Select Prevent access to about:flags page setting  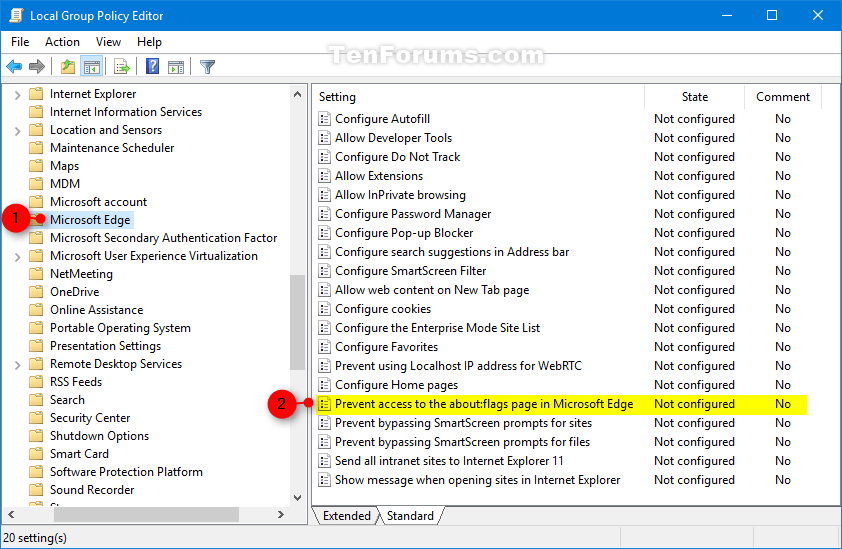tap(562, 404)
